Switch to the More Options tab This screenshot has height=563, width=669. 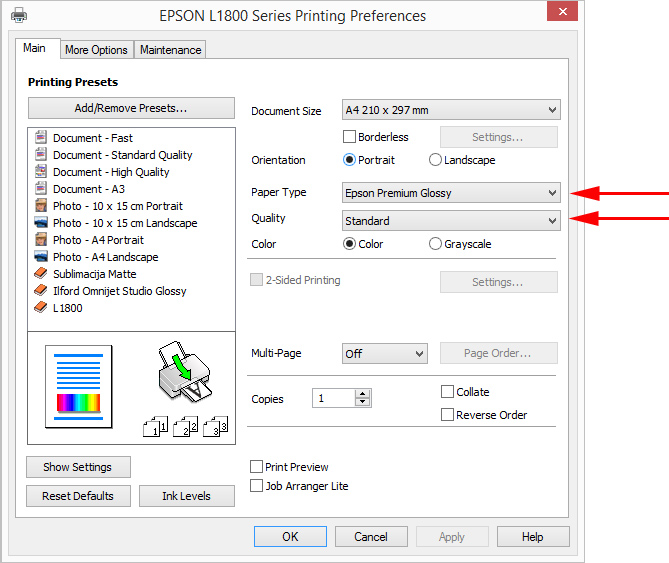pos(96,50)
